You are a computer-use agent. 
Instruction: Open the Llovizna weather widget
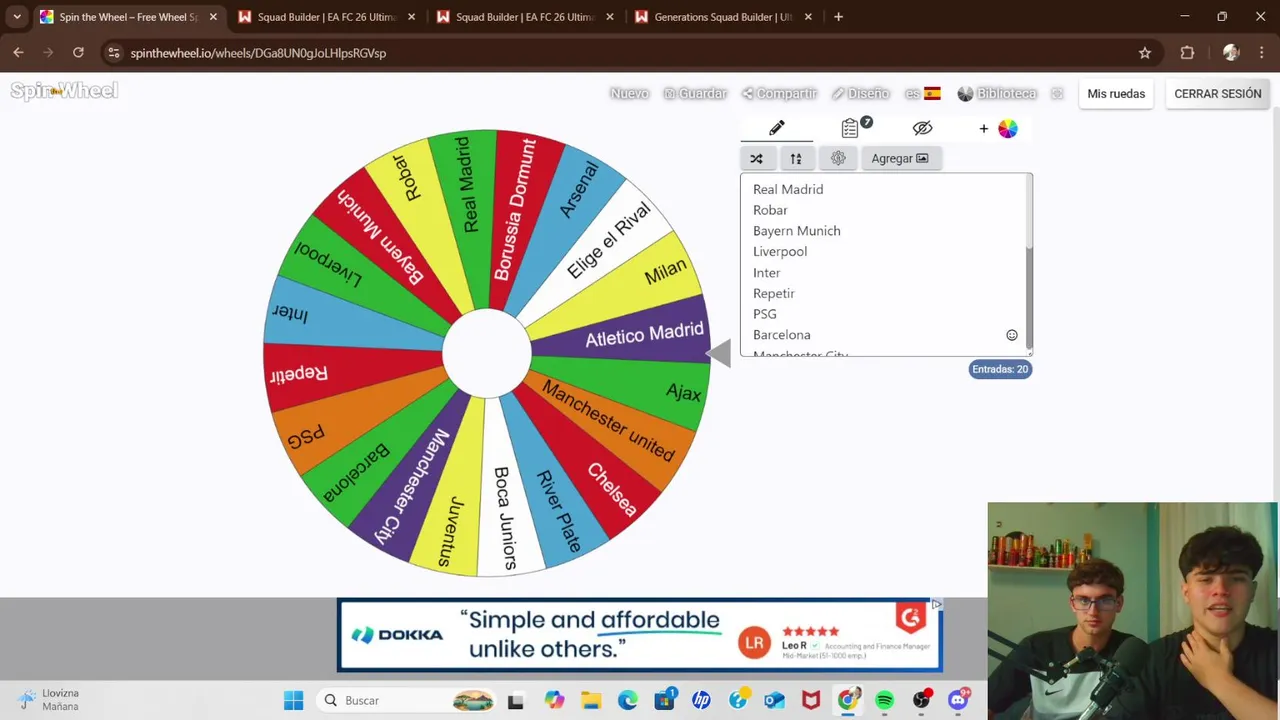click(49, 700)
